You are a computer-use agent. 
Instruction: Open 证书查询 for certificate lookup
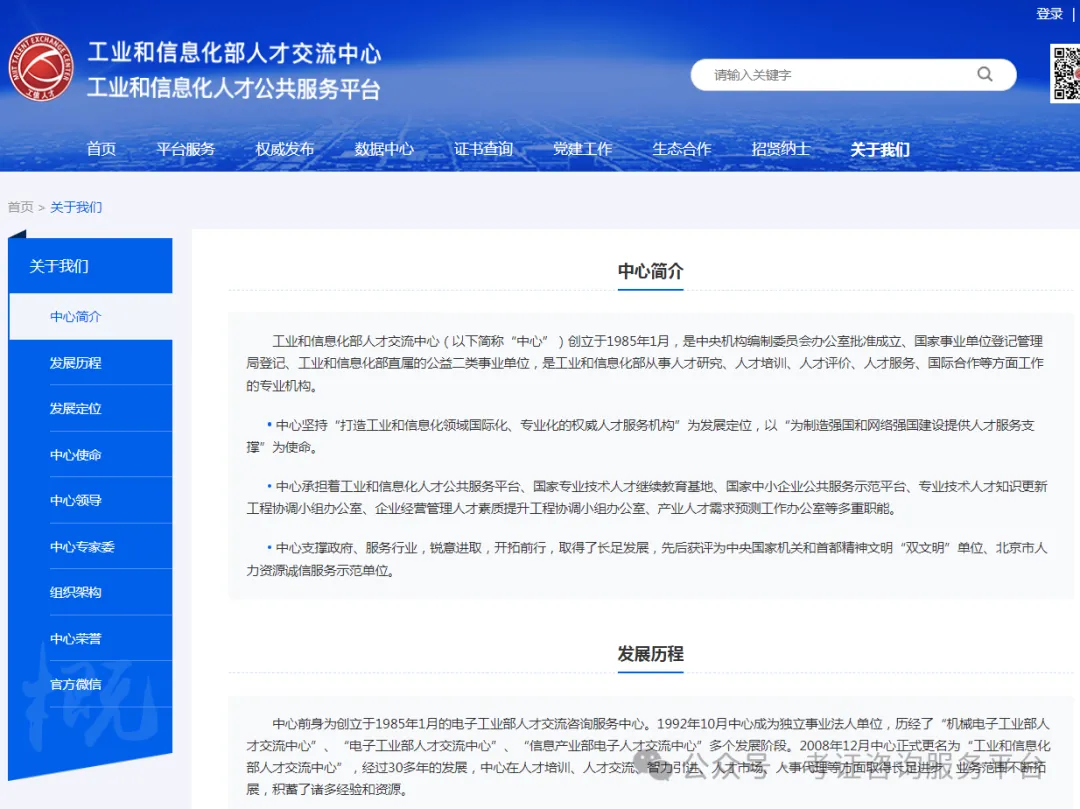coord(484,149)
